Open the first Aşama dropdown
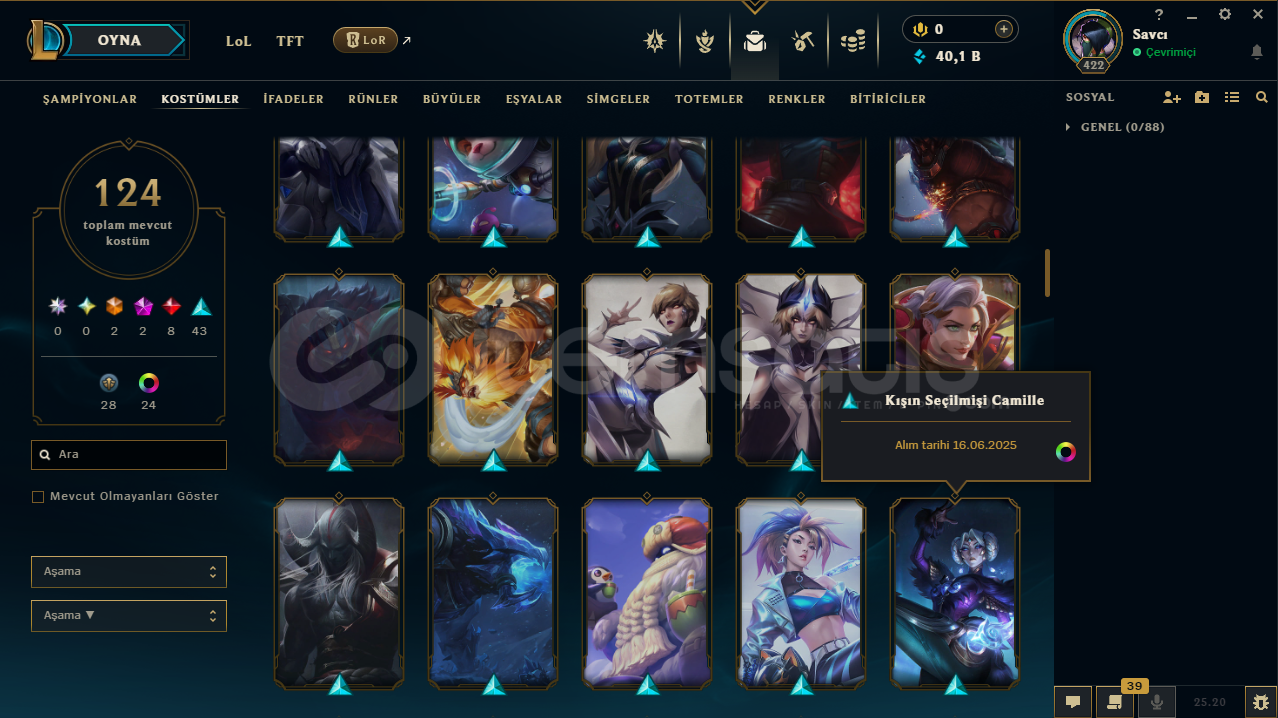1278x718 pixels. tap(129, 572)
